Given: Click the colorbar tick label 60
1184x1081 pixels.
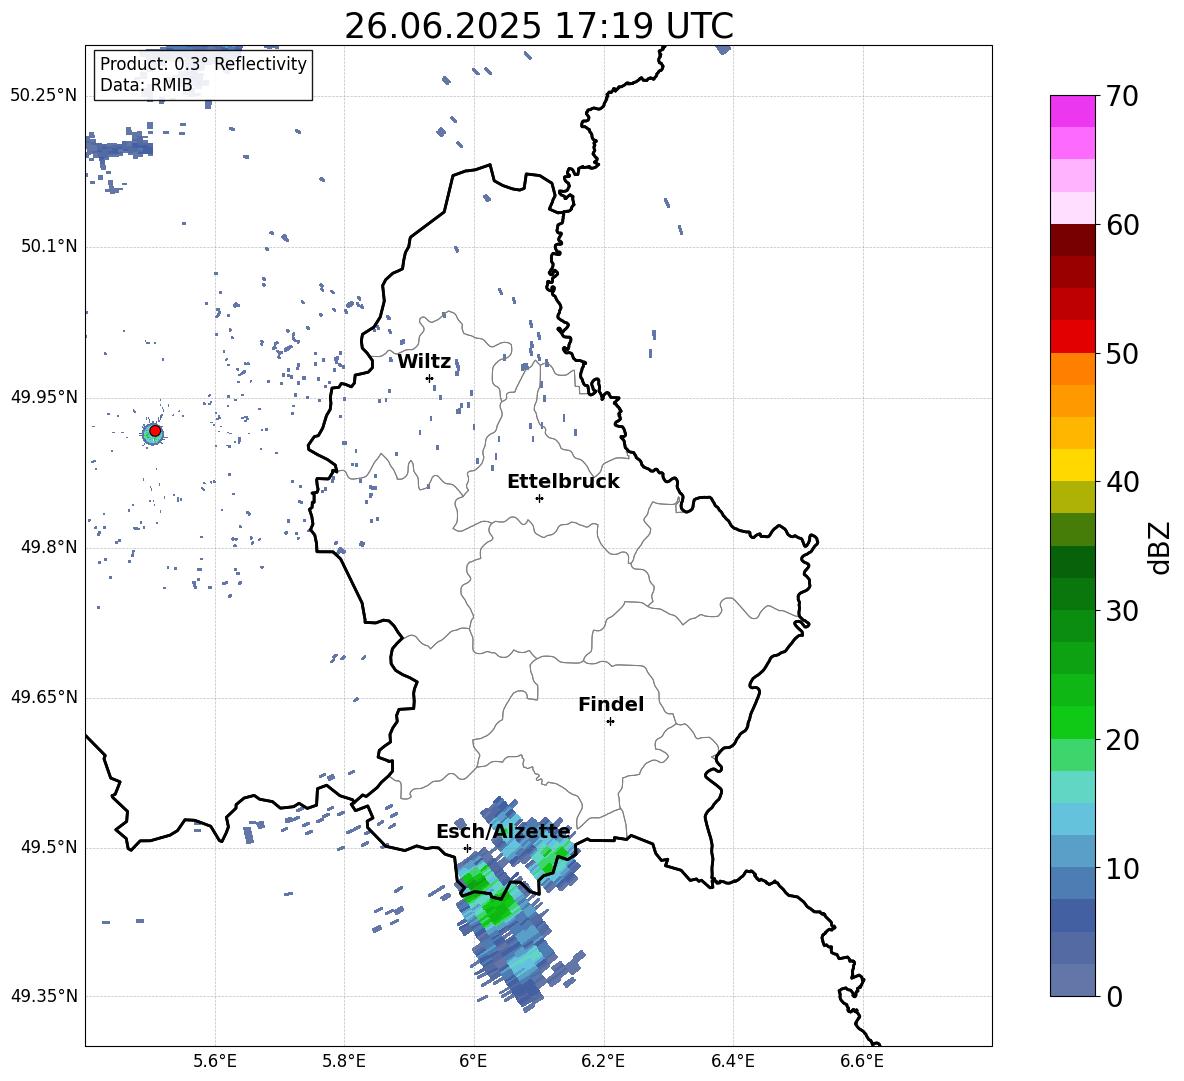Looking at the screenshot, I should 1123,225.
